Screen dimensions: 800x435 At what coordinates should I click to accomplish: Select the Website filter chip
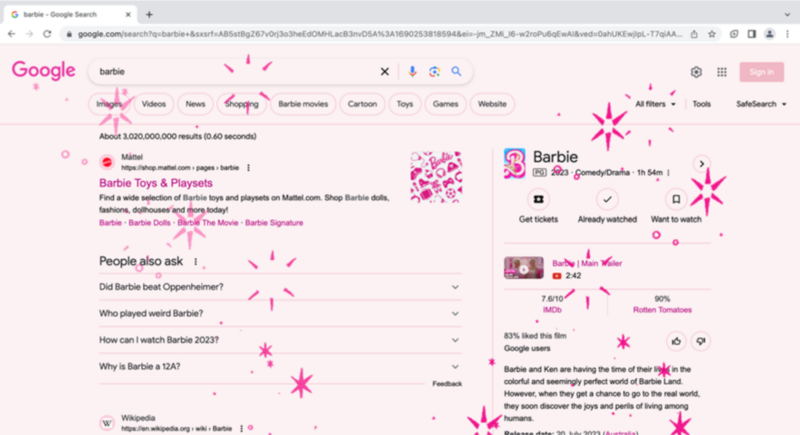point(492,104)
